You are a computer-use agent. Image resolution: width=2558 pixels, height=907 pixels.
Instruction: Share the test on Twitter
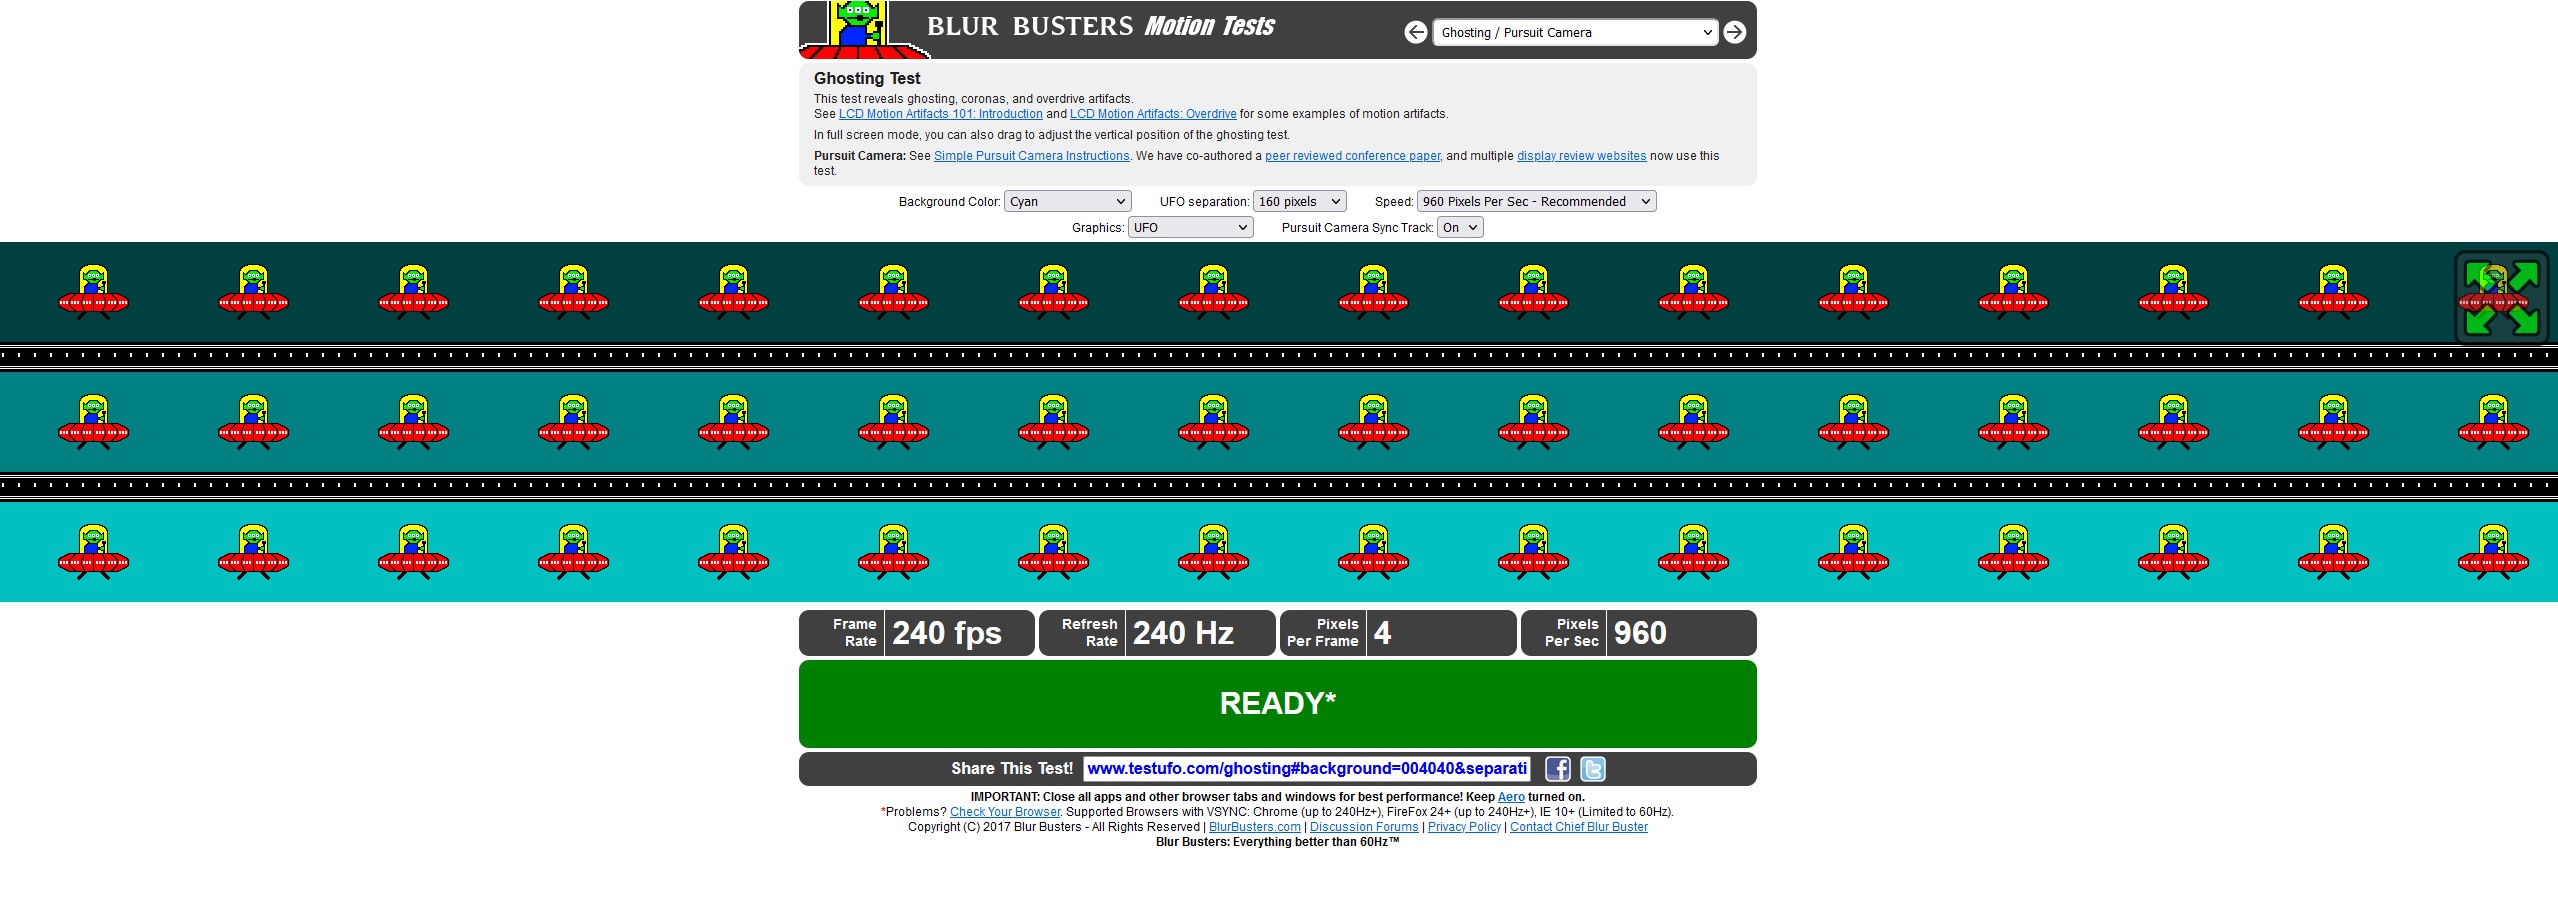(x=1593, y=769)
